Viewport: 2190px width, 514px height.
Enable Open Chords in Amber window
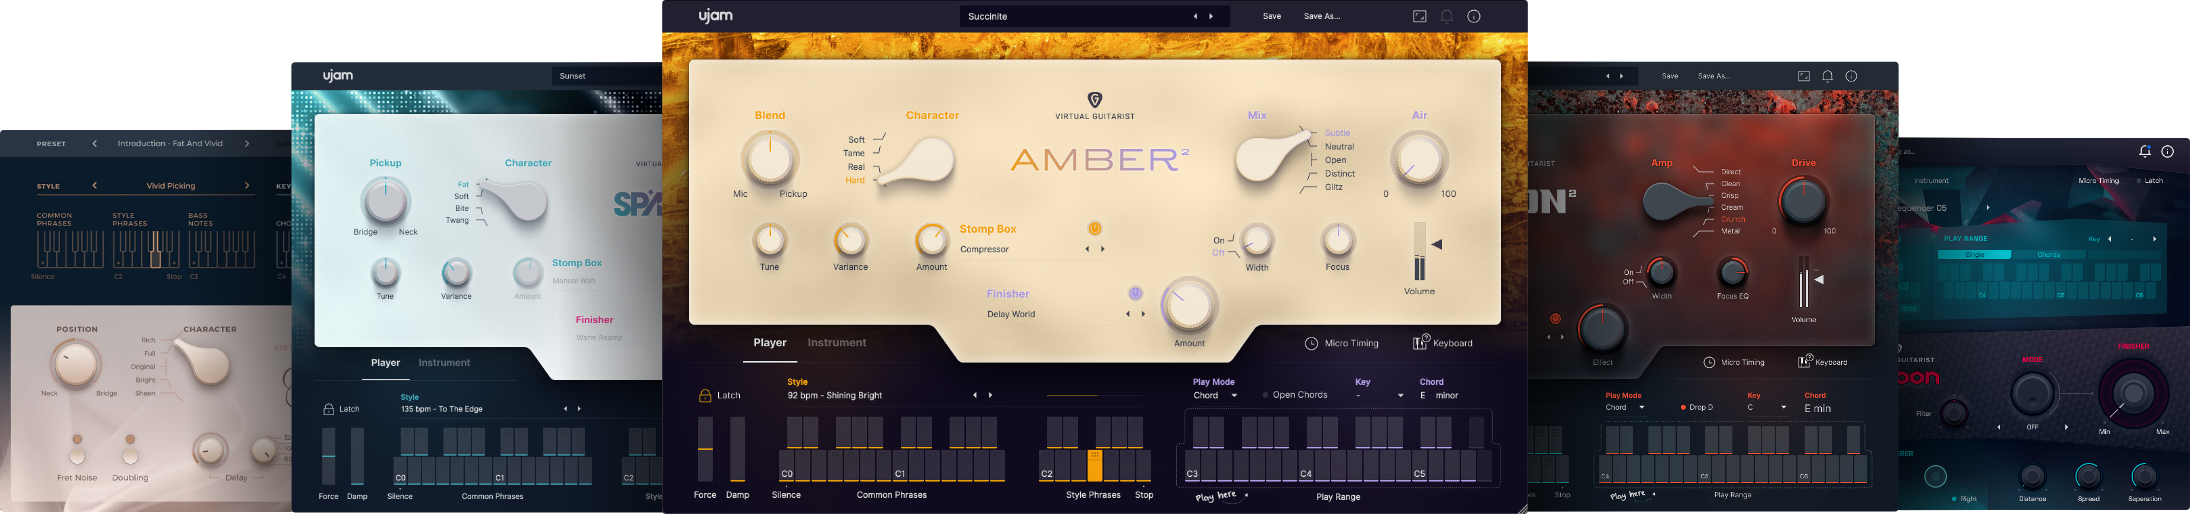tap(1295, 395)
